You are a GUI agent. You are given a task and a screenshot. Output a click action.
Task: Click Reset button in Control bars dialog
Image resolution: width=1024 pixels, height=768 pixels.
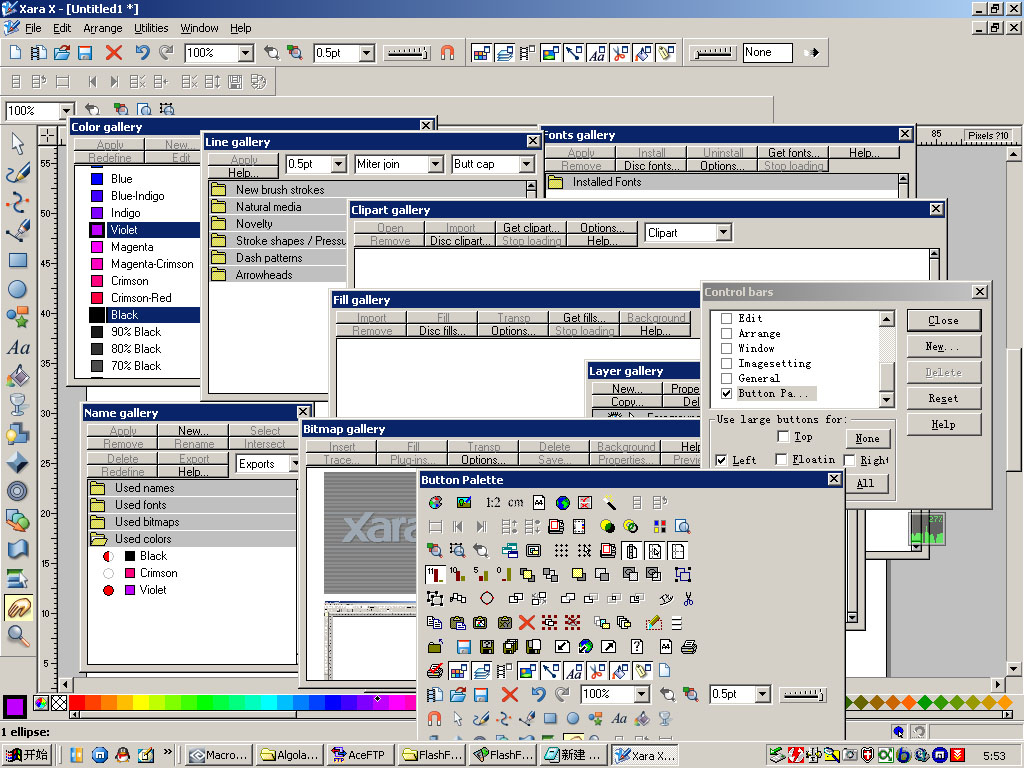[944, 398]
